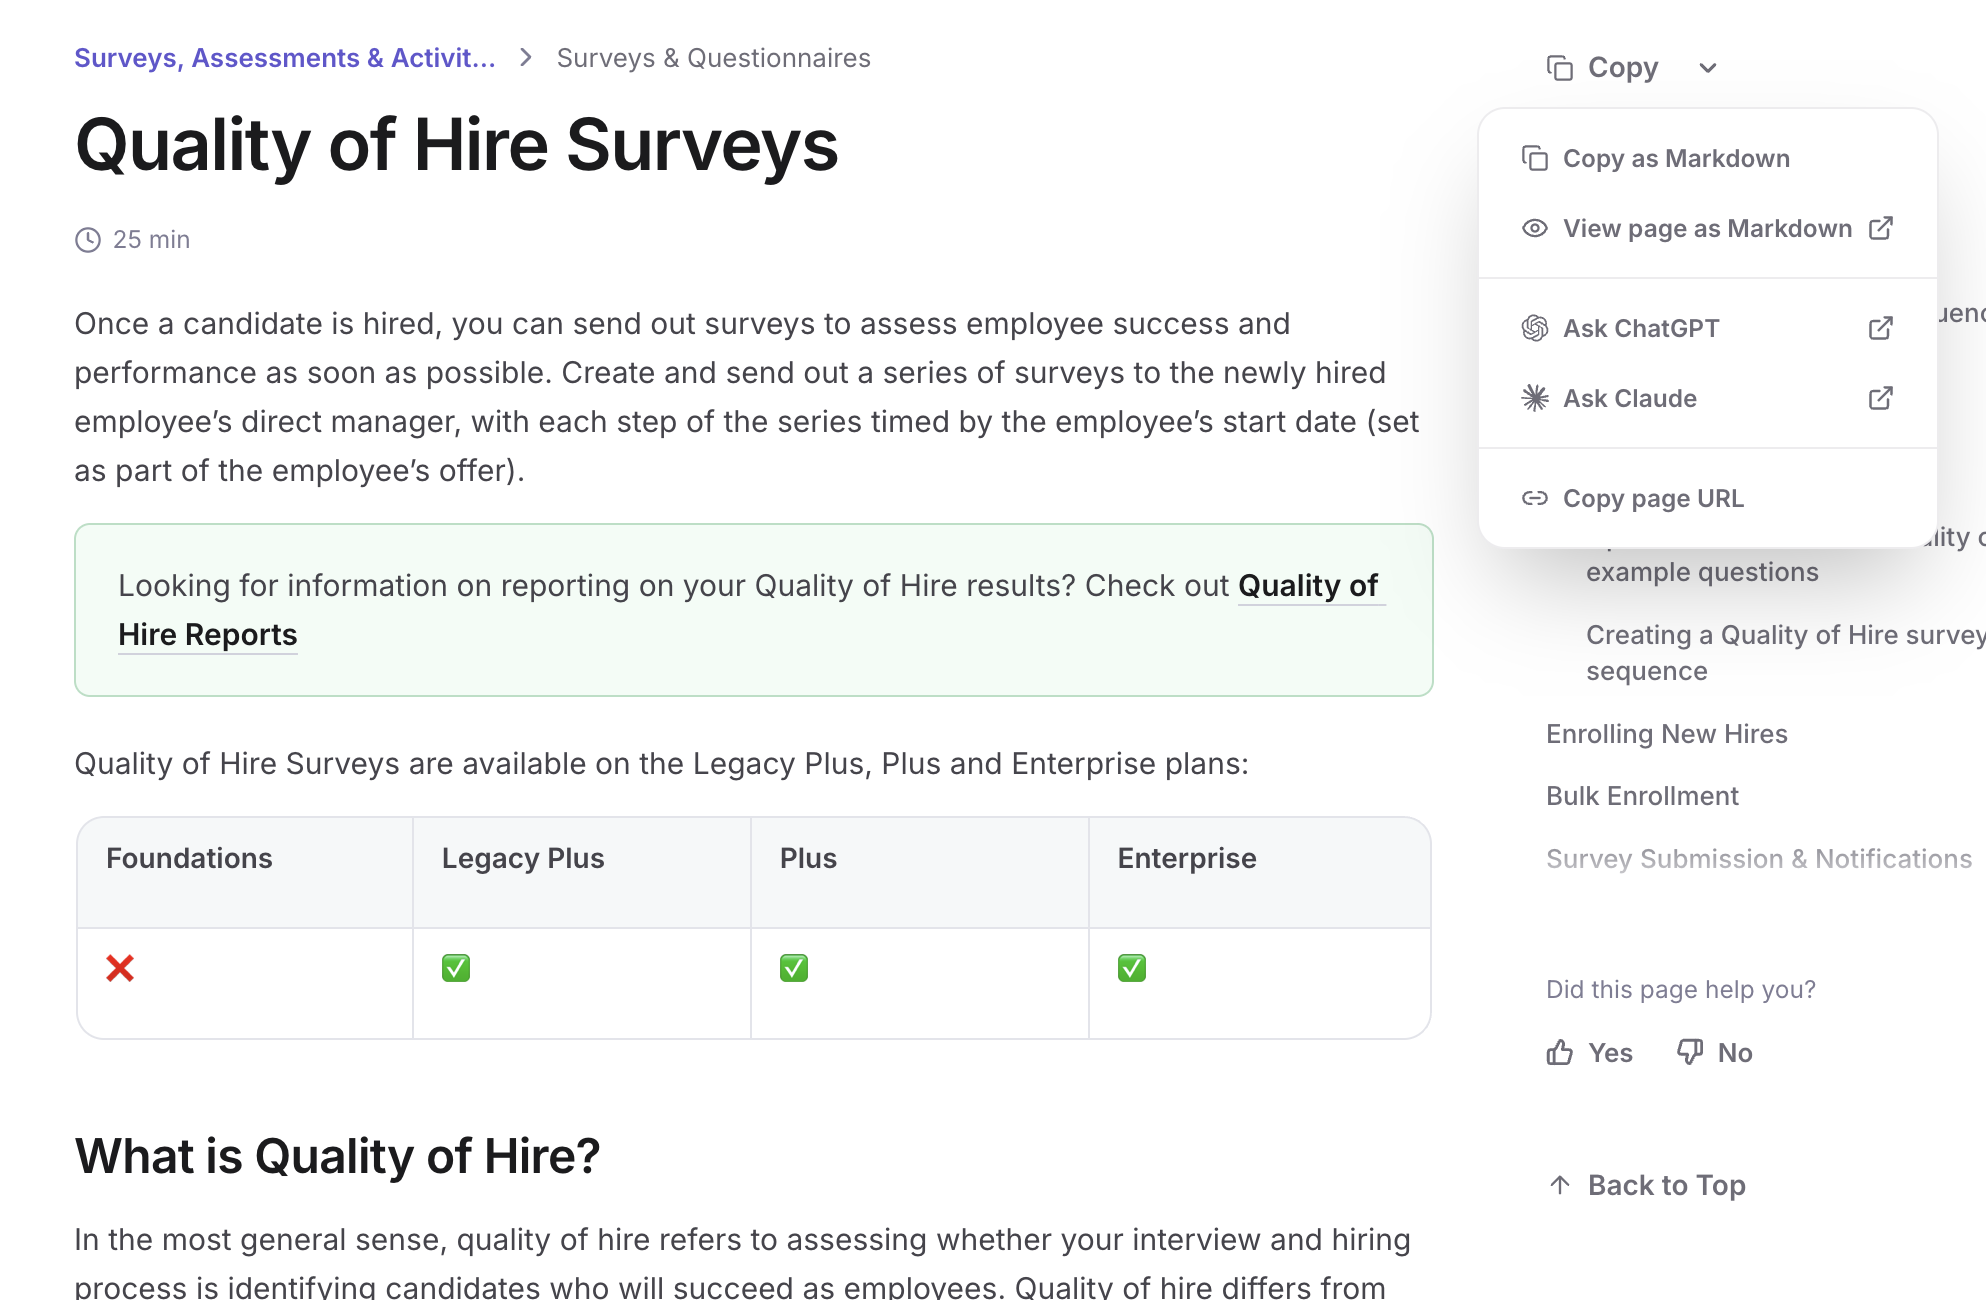Open external link icon beside Ask Claude

tap(1880, 398)
